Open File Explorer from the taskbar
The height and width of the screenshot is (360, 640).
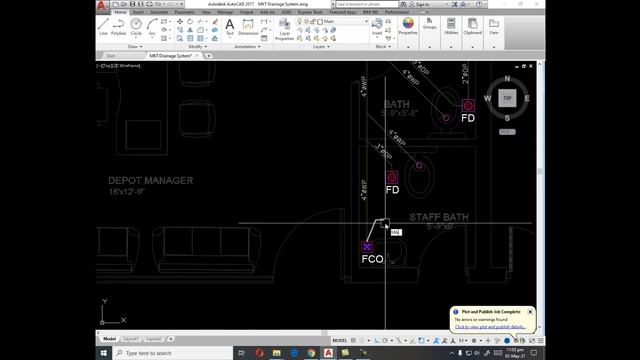pyautogui.click(x=277, y=353)
